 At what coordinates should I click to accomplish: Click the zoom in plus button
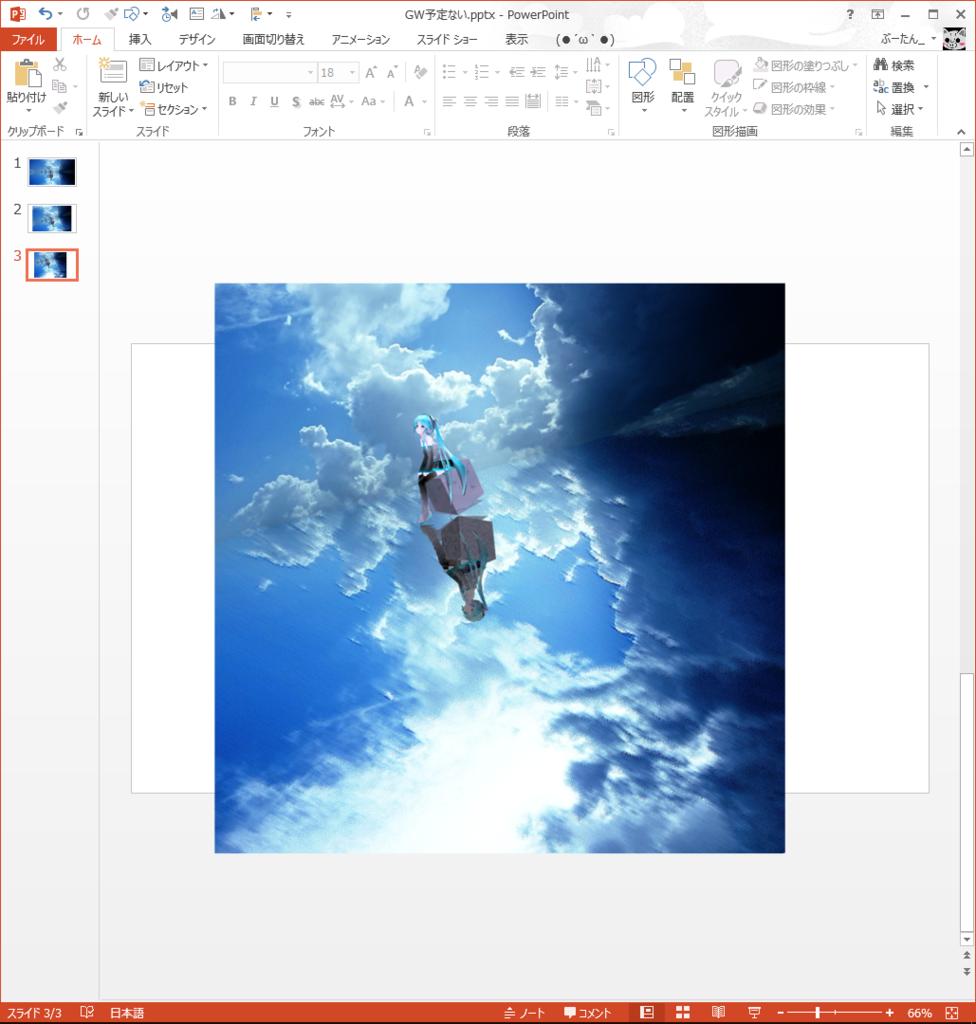pos(890,1012)
